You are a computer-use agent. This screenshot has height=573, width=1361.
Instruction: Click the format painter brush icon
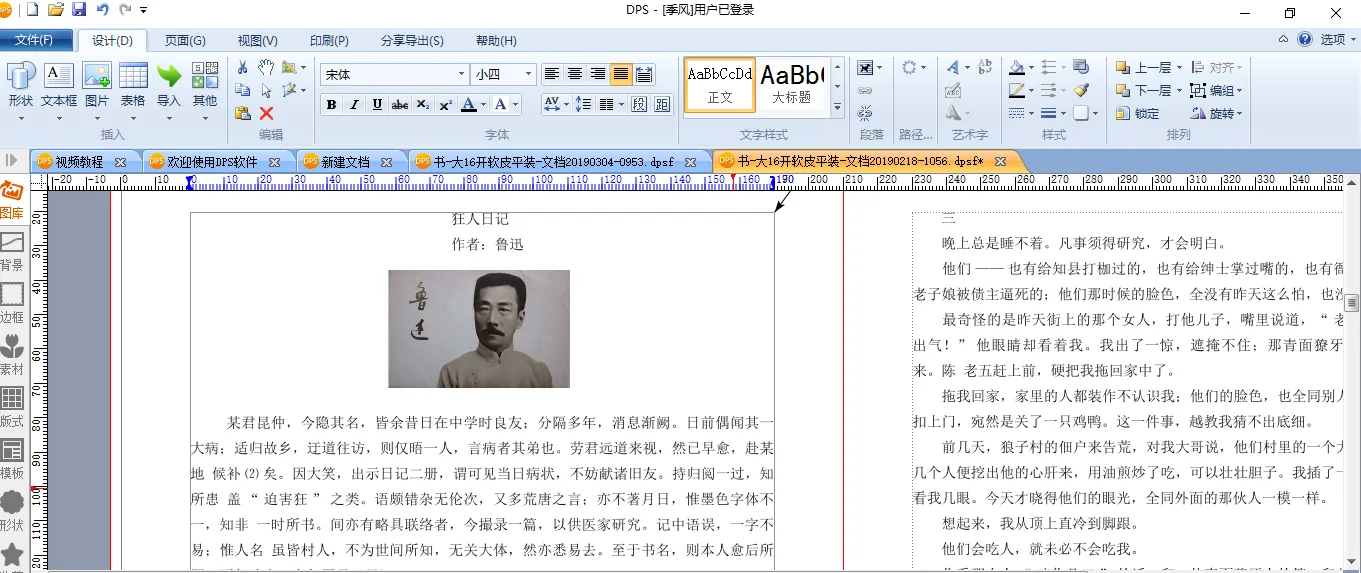click(x=1081, y=90)
